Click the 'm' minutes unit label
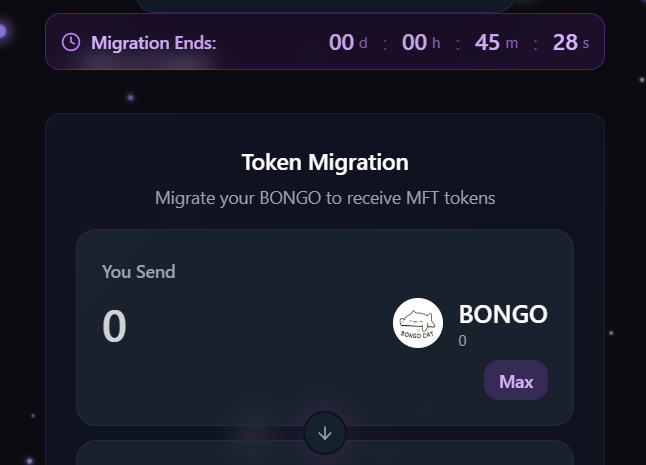 [x=511, y=43]
